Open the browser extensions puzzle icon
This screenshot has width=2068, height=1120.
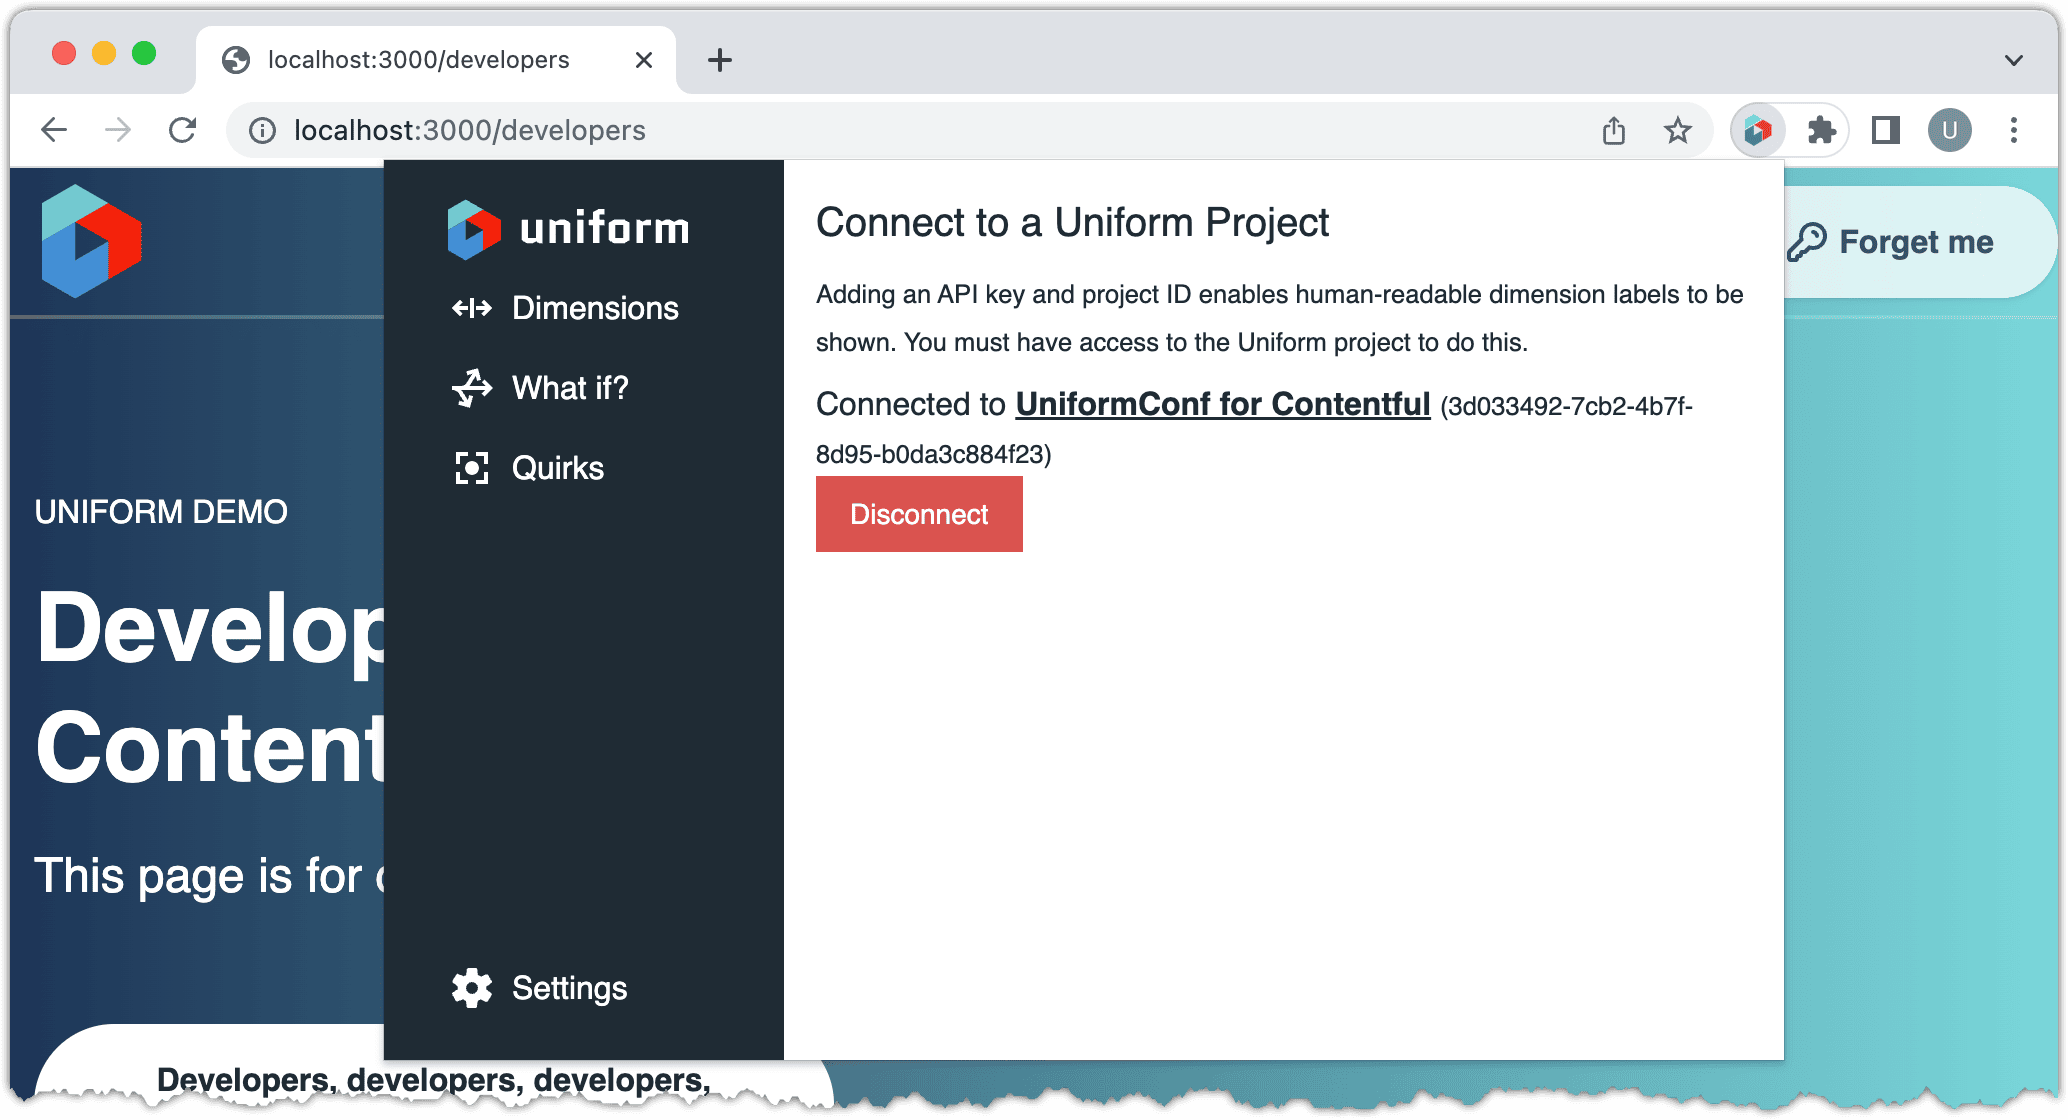[1821, 130]
